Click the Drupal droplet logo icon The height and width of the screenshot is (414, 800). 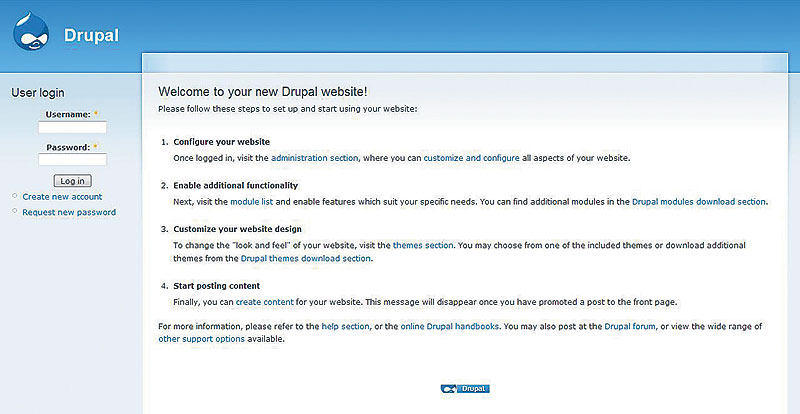(x=31, y=31)
